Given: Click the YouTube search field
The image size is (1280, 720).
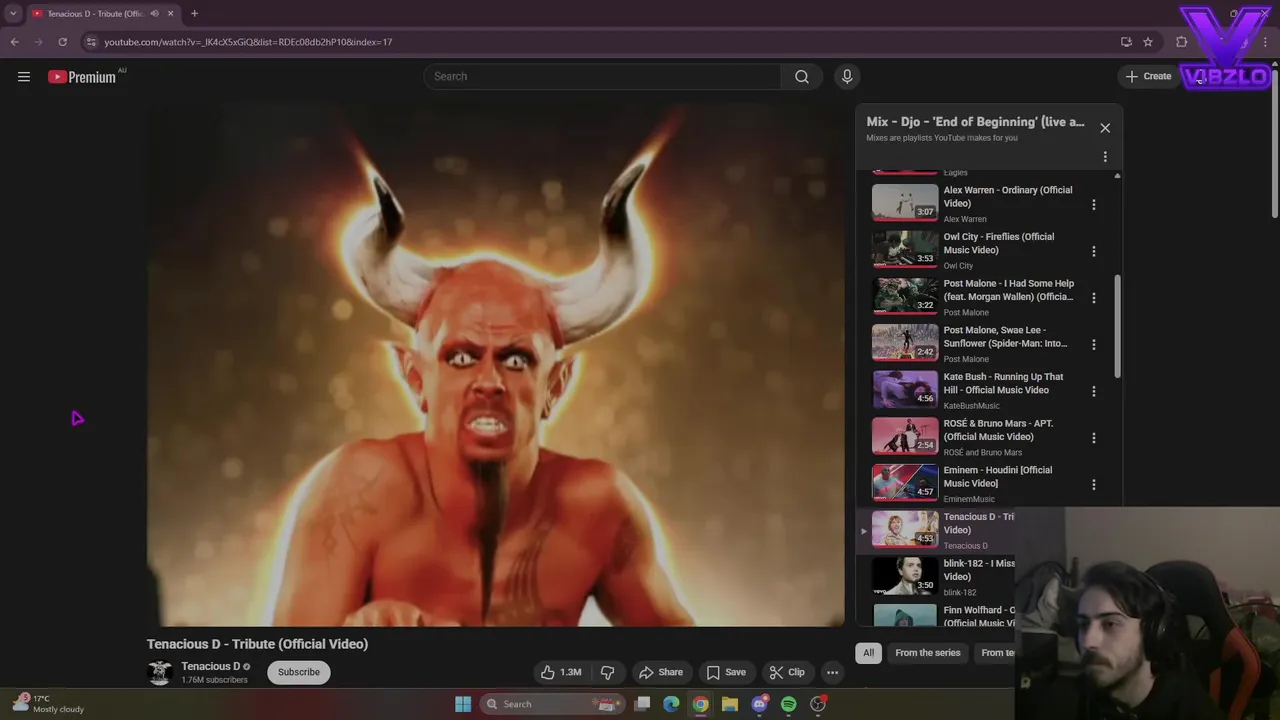Looking at the screenshot, I should coord(602,76).
